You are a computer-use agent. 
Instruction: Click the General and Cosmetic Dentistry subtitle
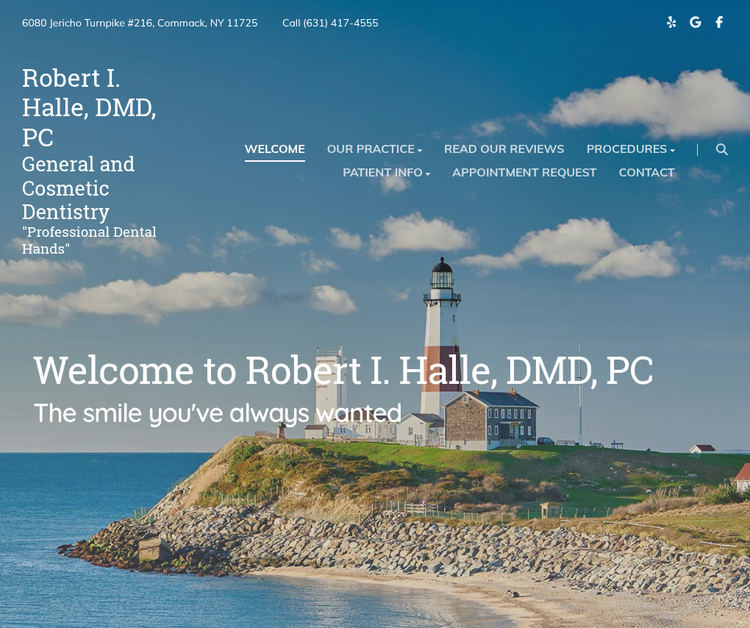pos(78,187)
